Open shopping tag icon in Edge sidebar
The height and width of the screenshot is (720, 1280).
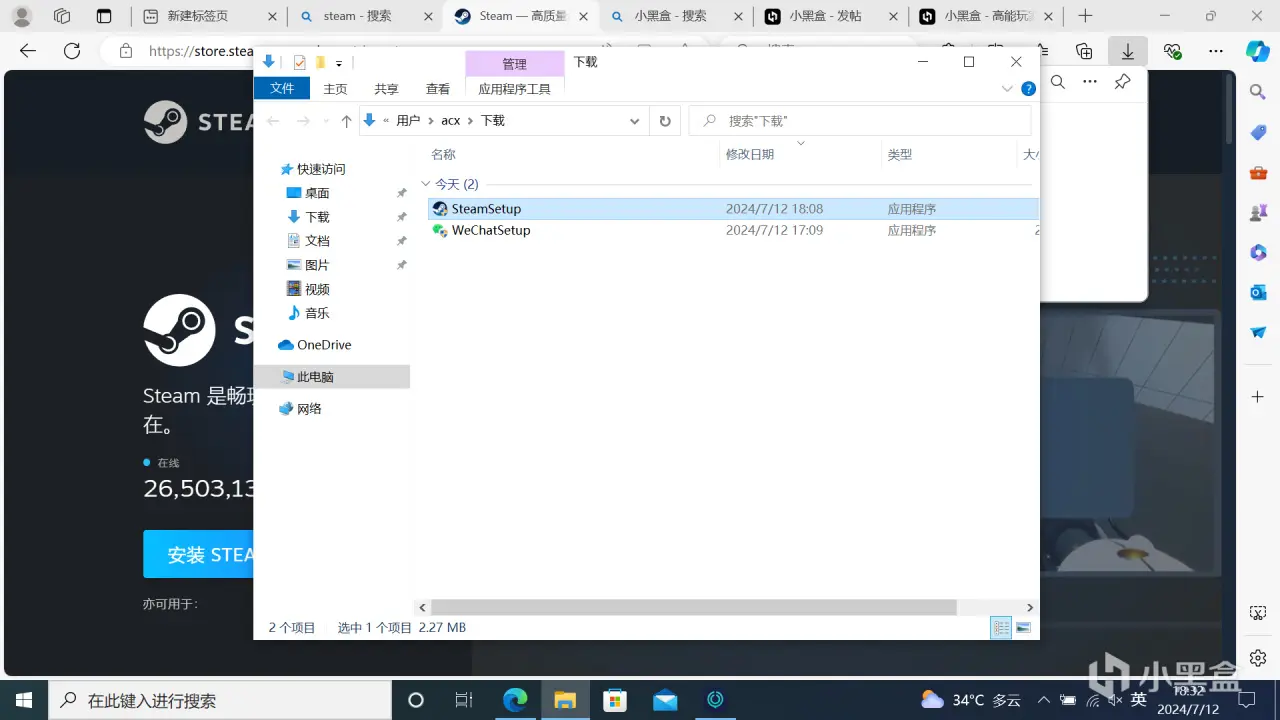click(1258, 132)
